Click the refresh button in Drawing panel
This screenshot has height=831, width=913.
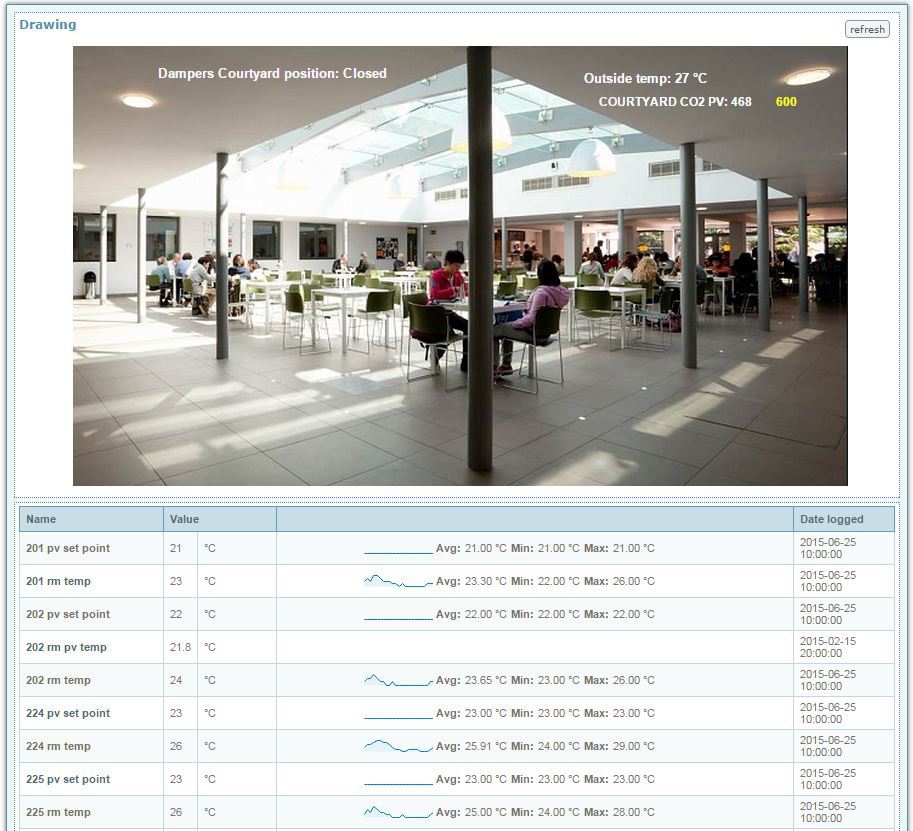click(x=867, y=29)
